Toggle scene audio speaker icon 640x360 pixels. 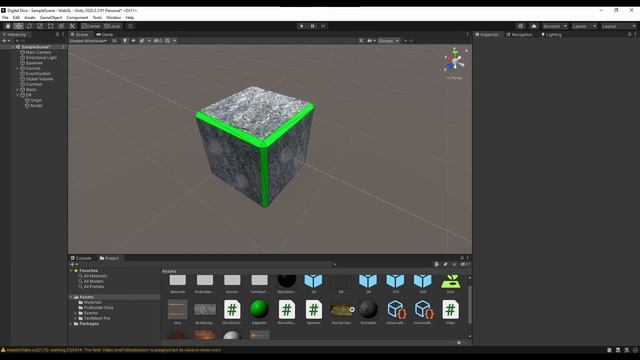pos(133,41)
